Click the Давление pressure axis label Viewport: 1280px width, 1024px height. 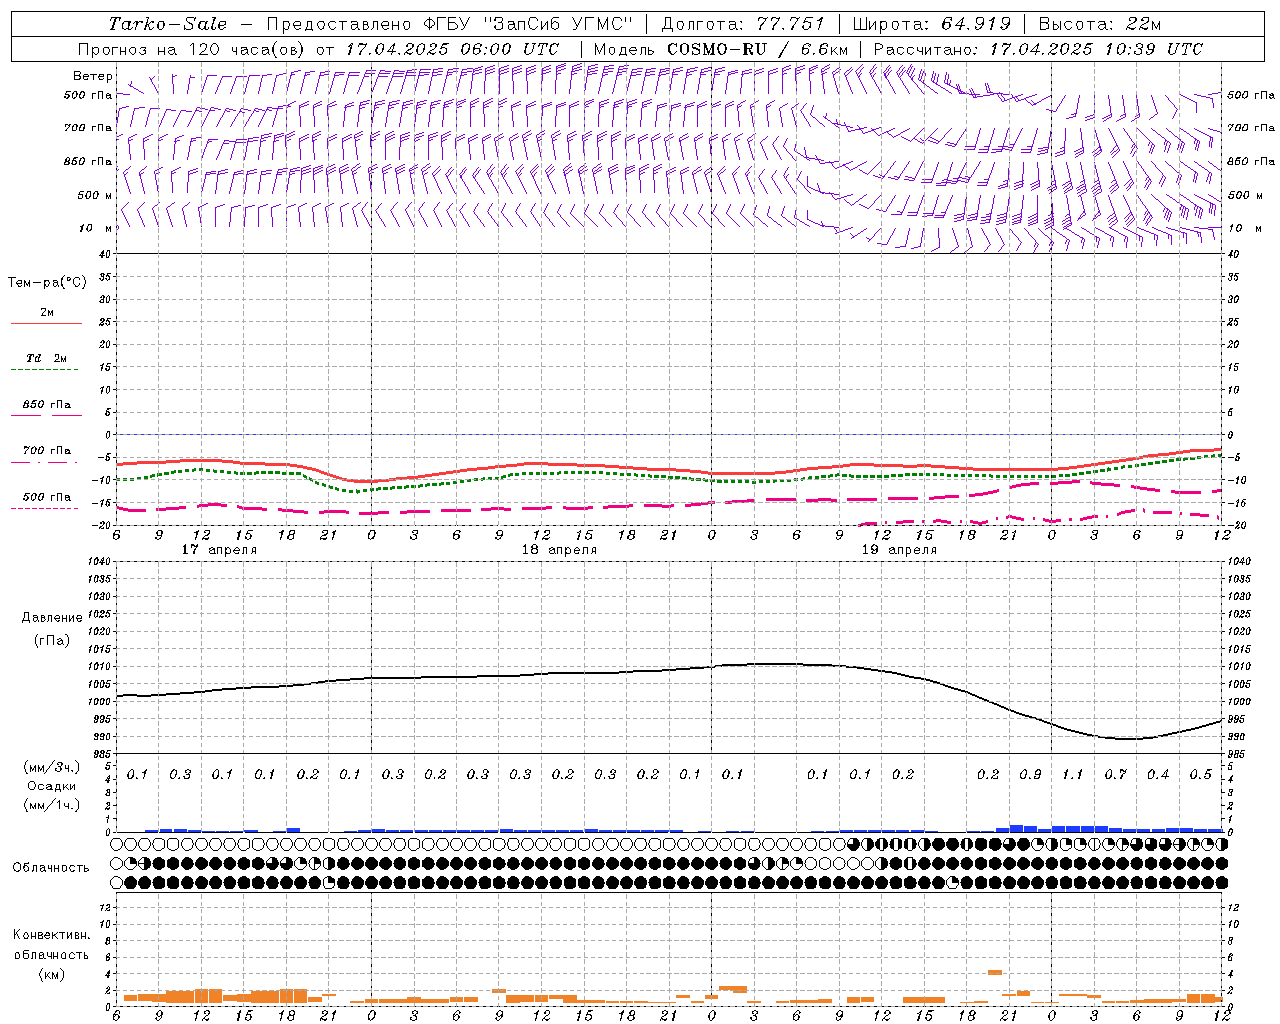pos(52,618)
